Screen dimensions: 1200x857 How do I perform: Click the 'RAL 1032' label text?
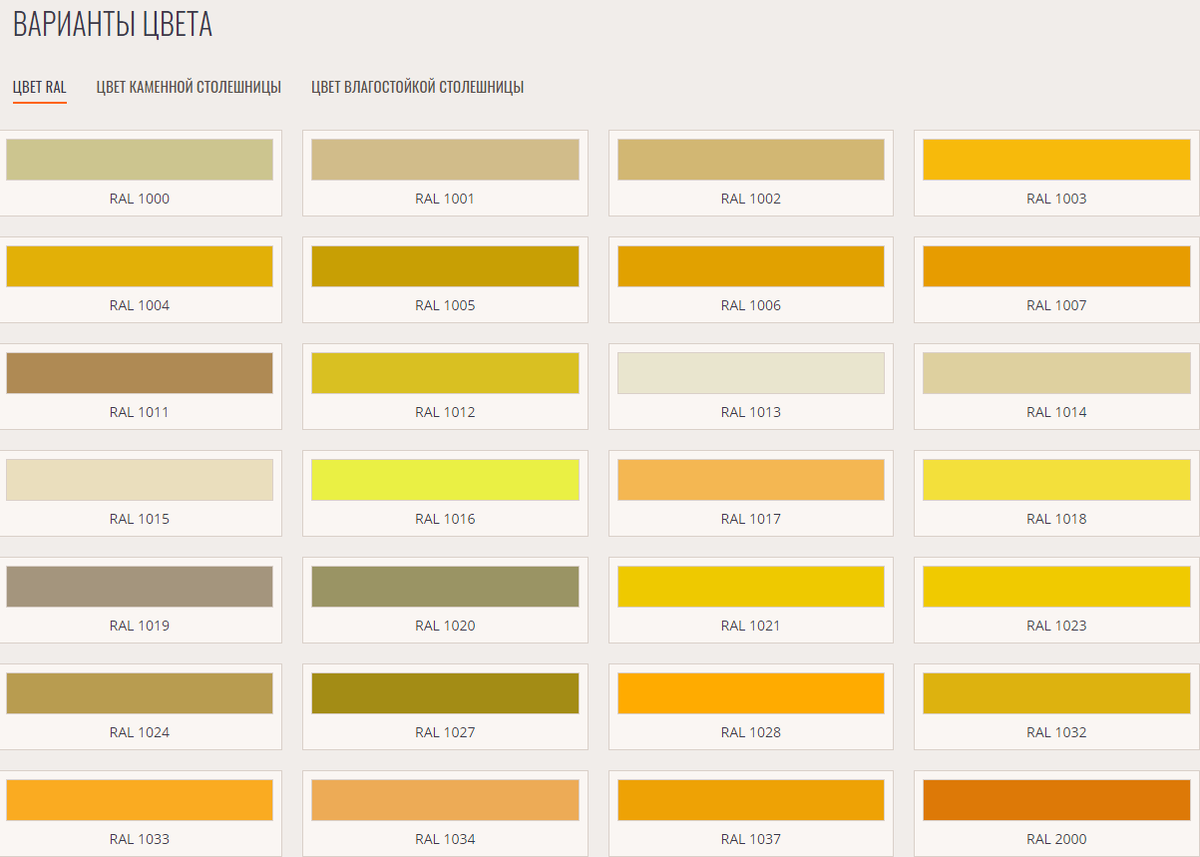point(1057,733)
